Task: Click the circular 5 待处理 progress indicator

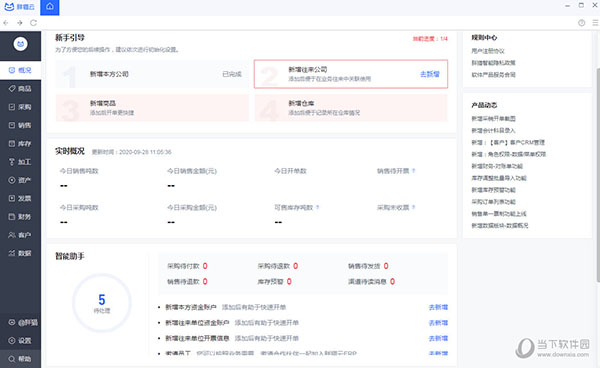Action: pyautogui.click(x=102, y=303)
